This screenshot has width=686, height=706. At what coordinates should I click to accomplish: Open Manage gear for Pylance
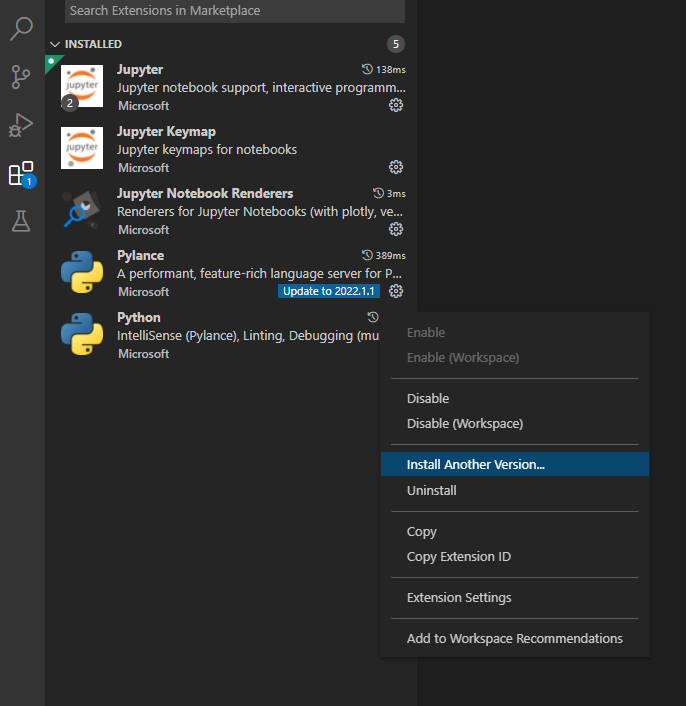coord(396,291)
